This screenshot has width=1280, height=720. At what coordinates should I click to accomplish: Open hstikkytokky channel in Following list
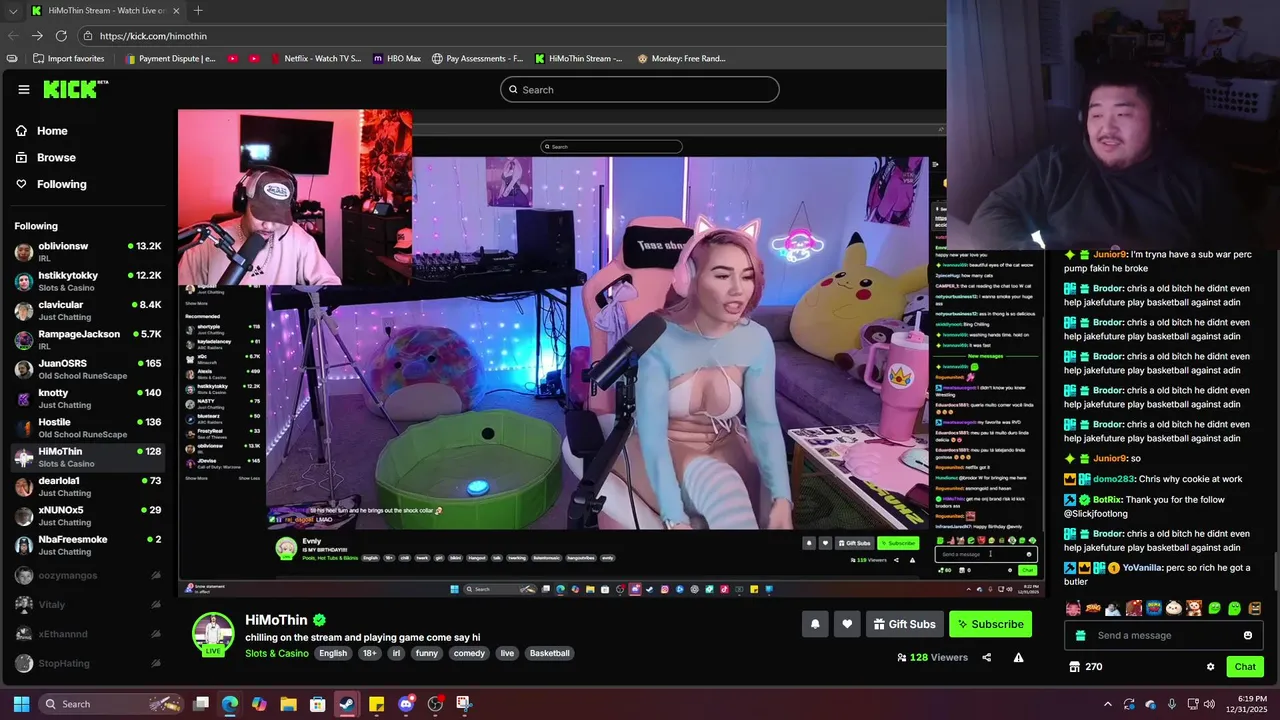(88, 281)
